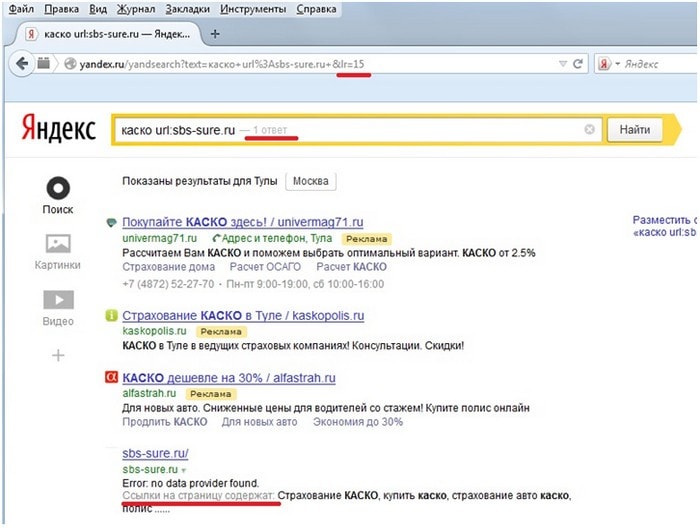
Task: Click green univermag71.ru domain link
Action: pos(159,238)
